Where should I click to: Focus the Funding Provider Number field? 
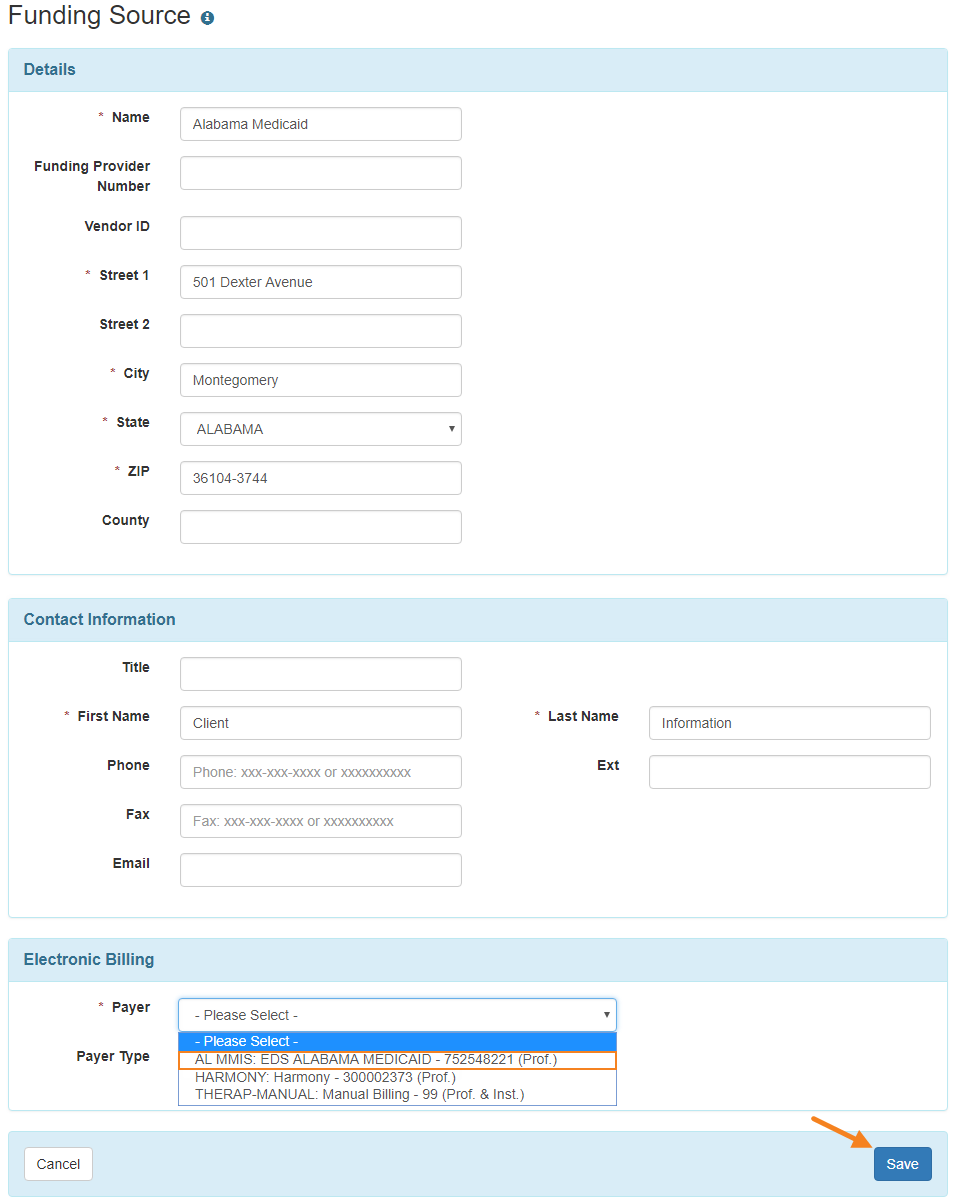click(320, 173)
